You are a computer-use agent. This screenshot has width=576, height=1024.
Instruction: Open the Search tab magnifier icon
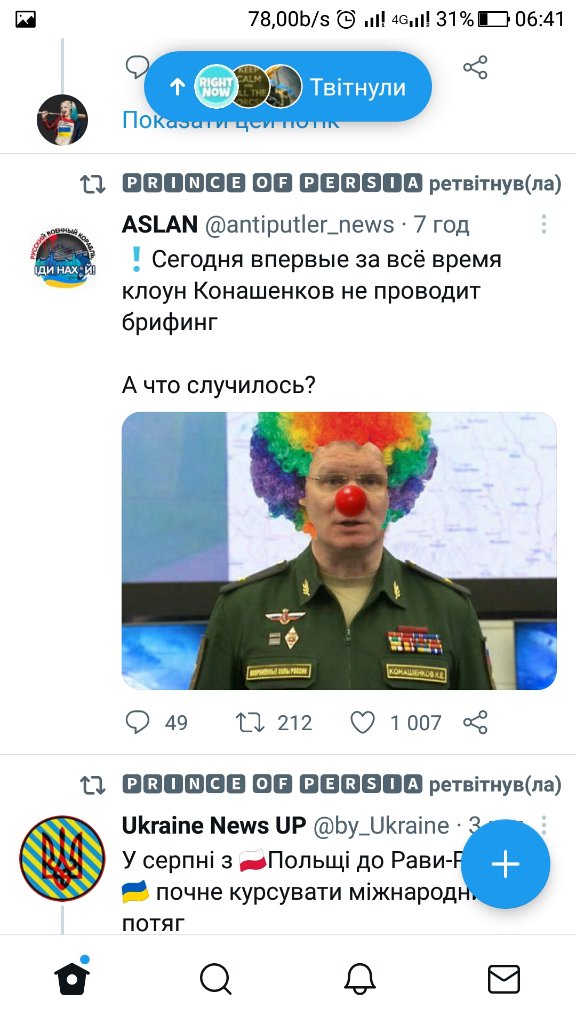click(216, 980)
